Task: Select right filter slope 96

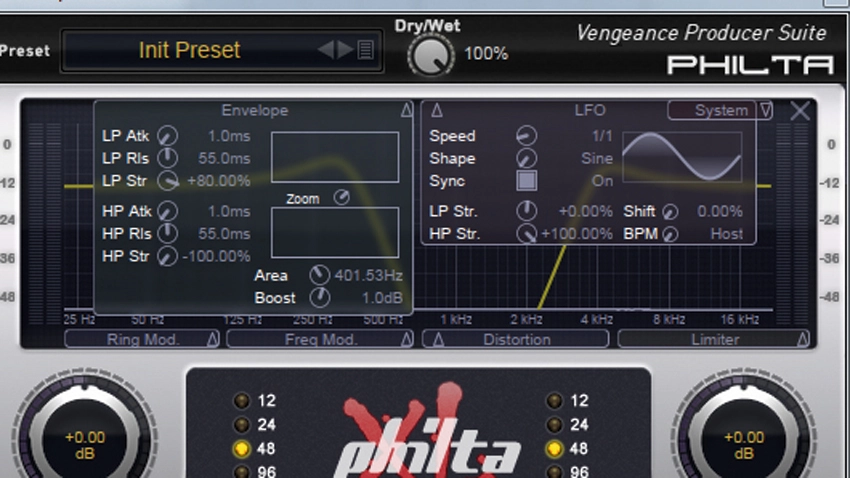Action: [554, 471]
